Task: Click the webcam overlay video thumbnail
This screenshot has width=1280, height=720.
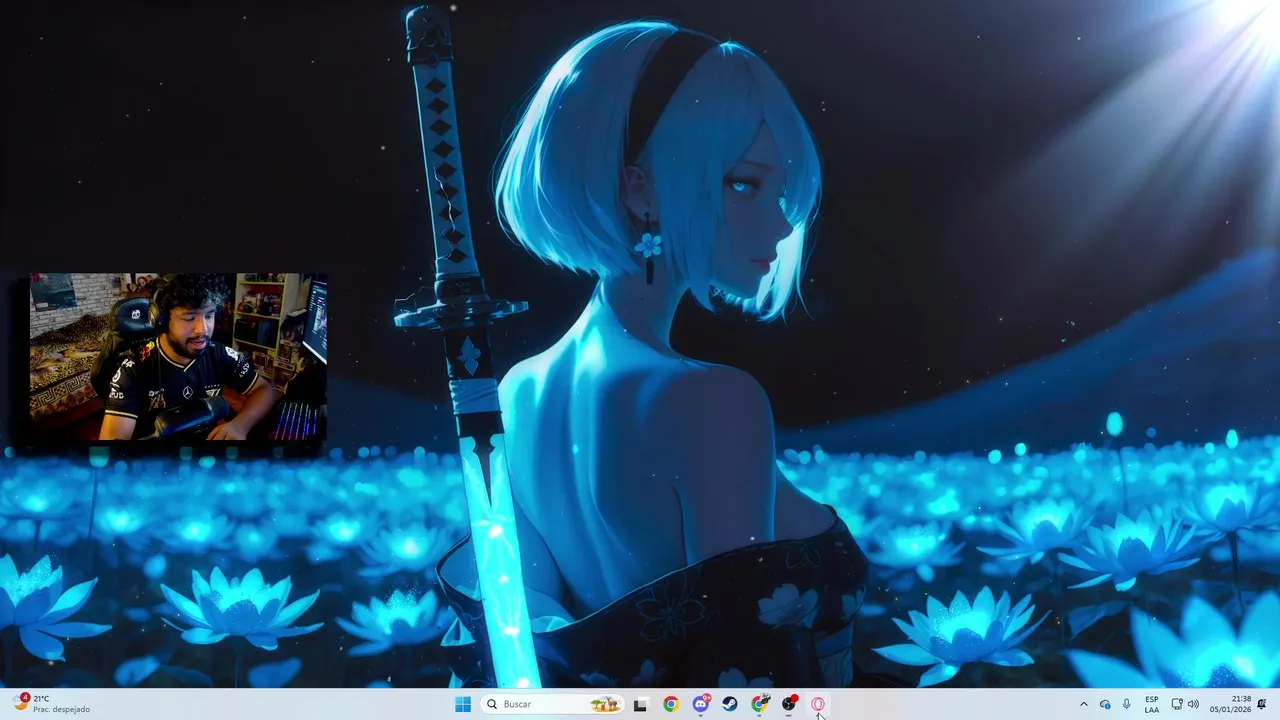Action: (177, 357)
